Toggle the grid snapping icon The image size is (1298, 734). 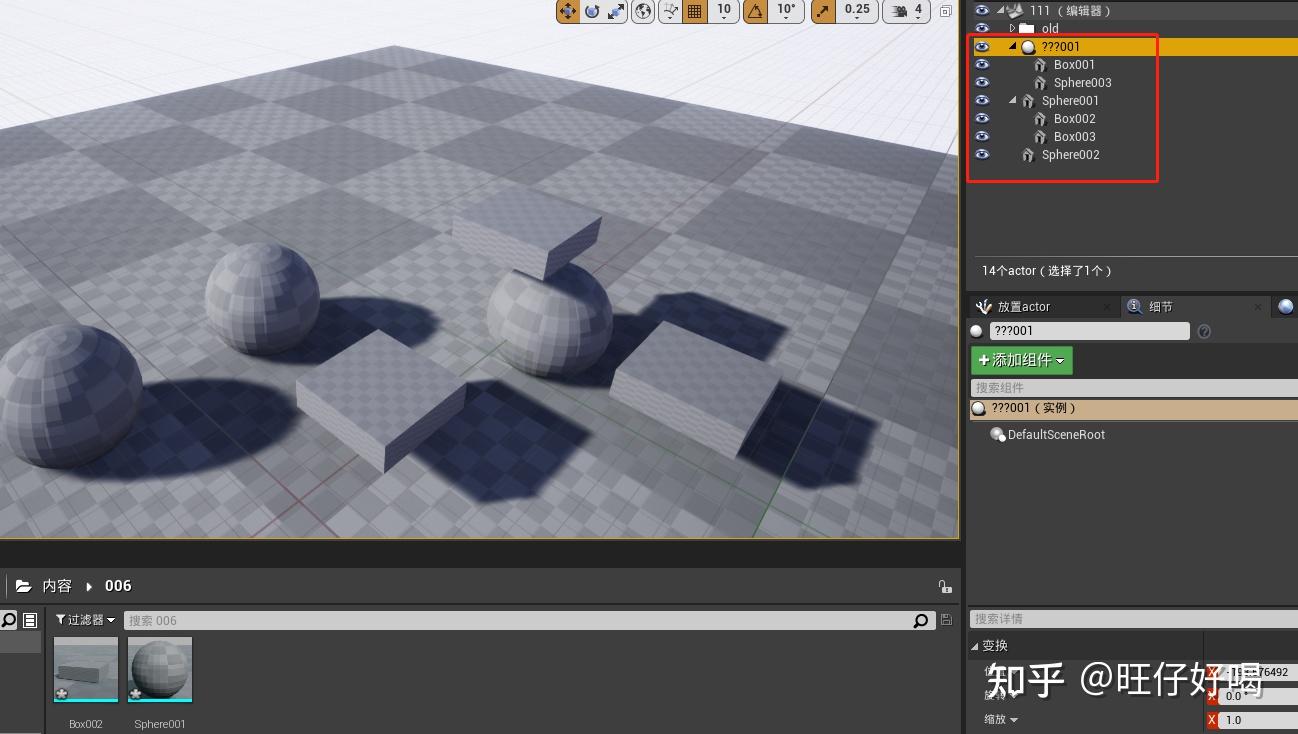(695, 12)
